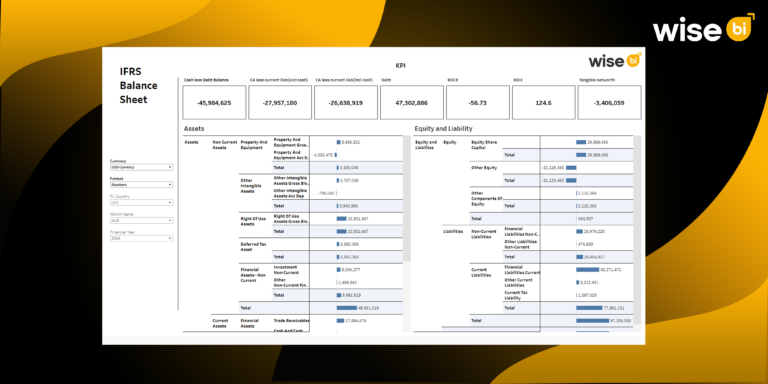Click the "Equity and Liability" section heading

[443, 128]
